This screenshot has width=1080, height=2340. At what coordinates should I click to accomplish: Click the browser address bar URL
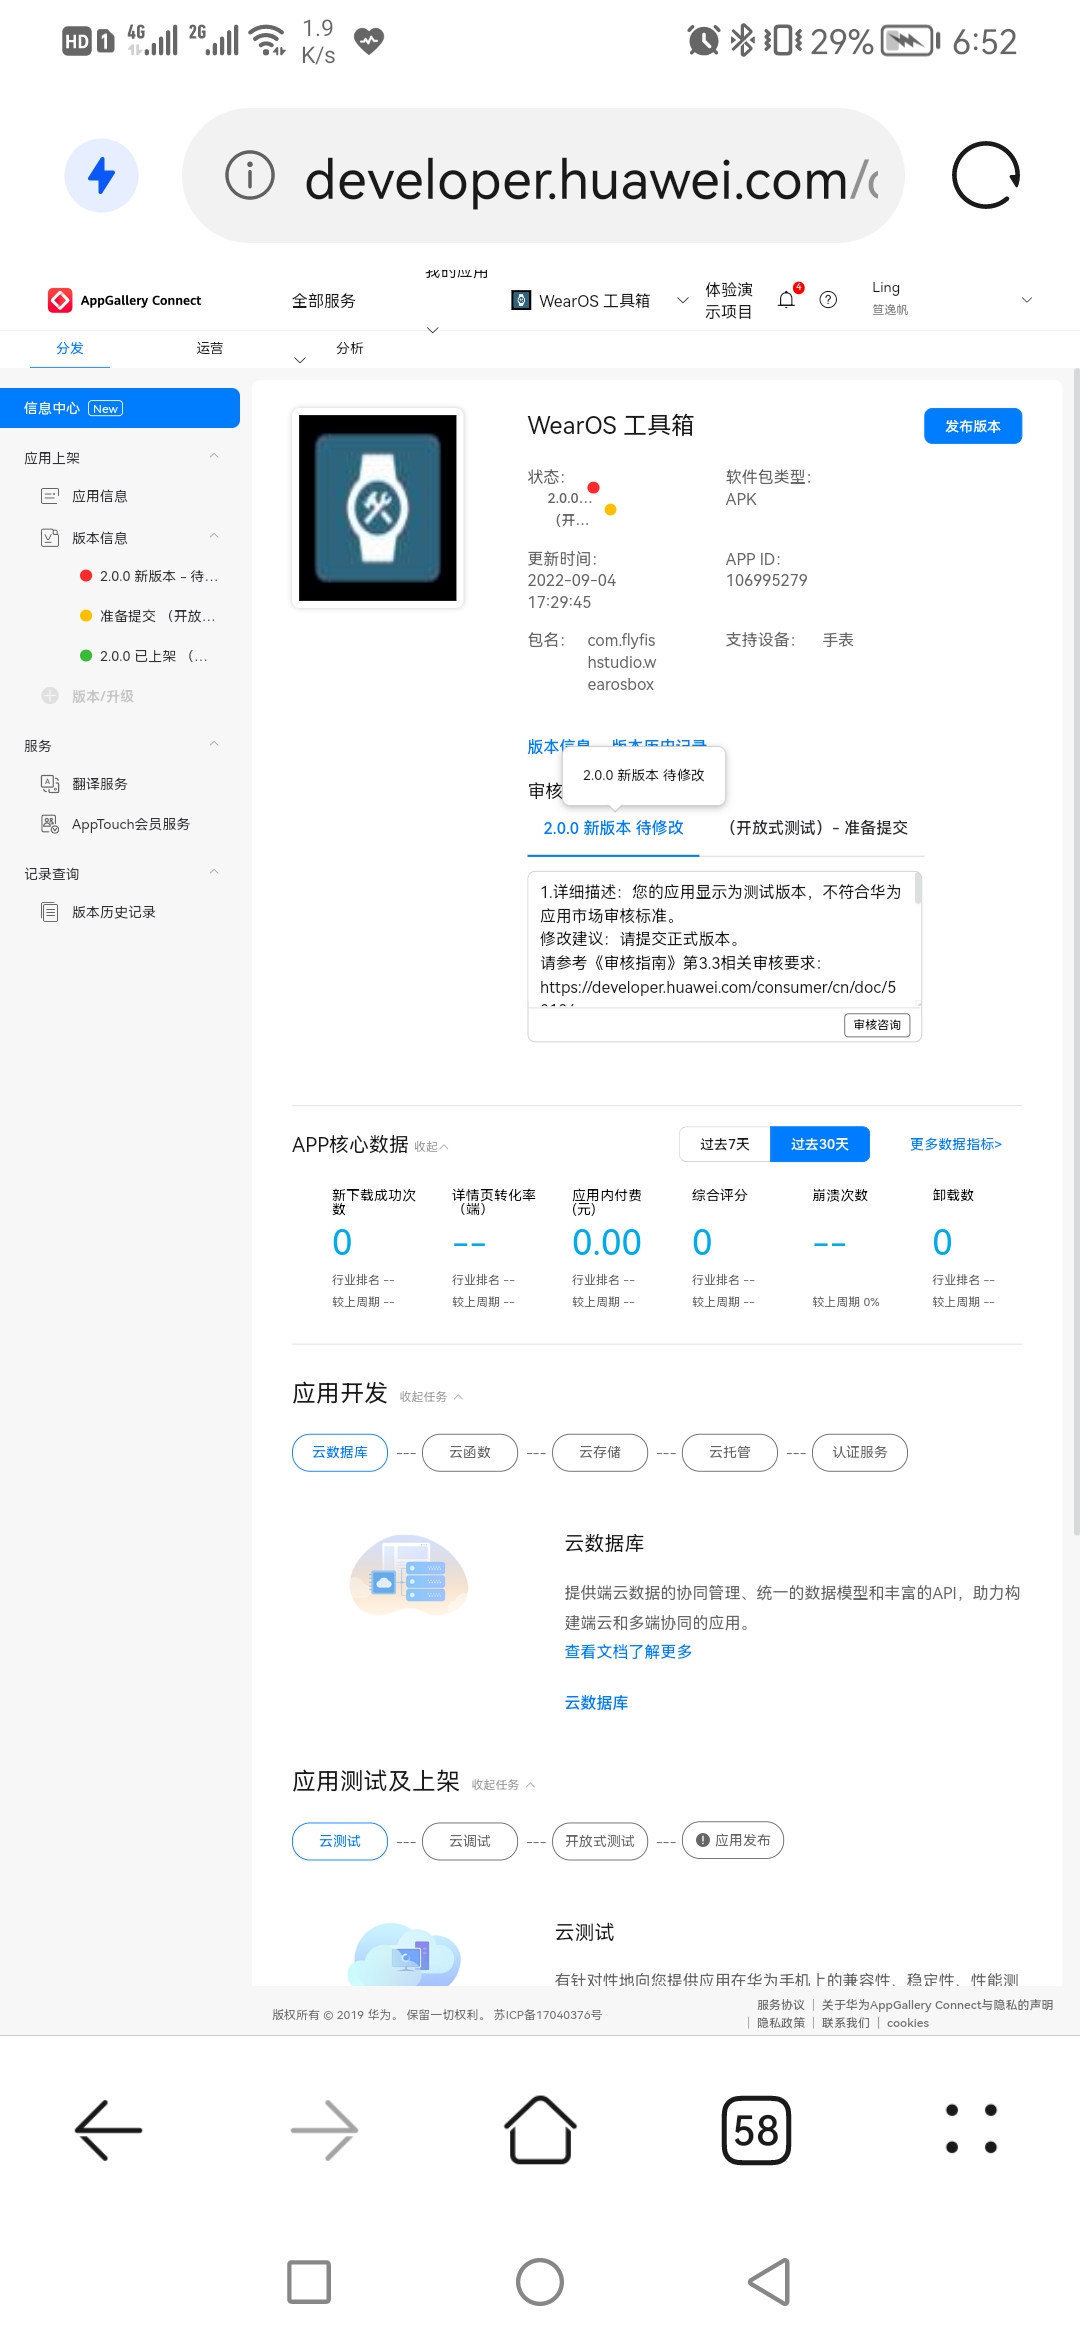[x=592, y=180]
